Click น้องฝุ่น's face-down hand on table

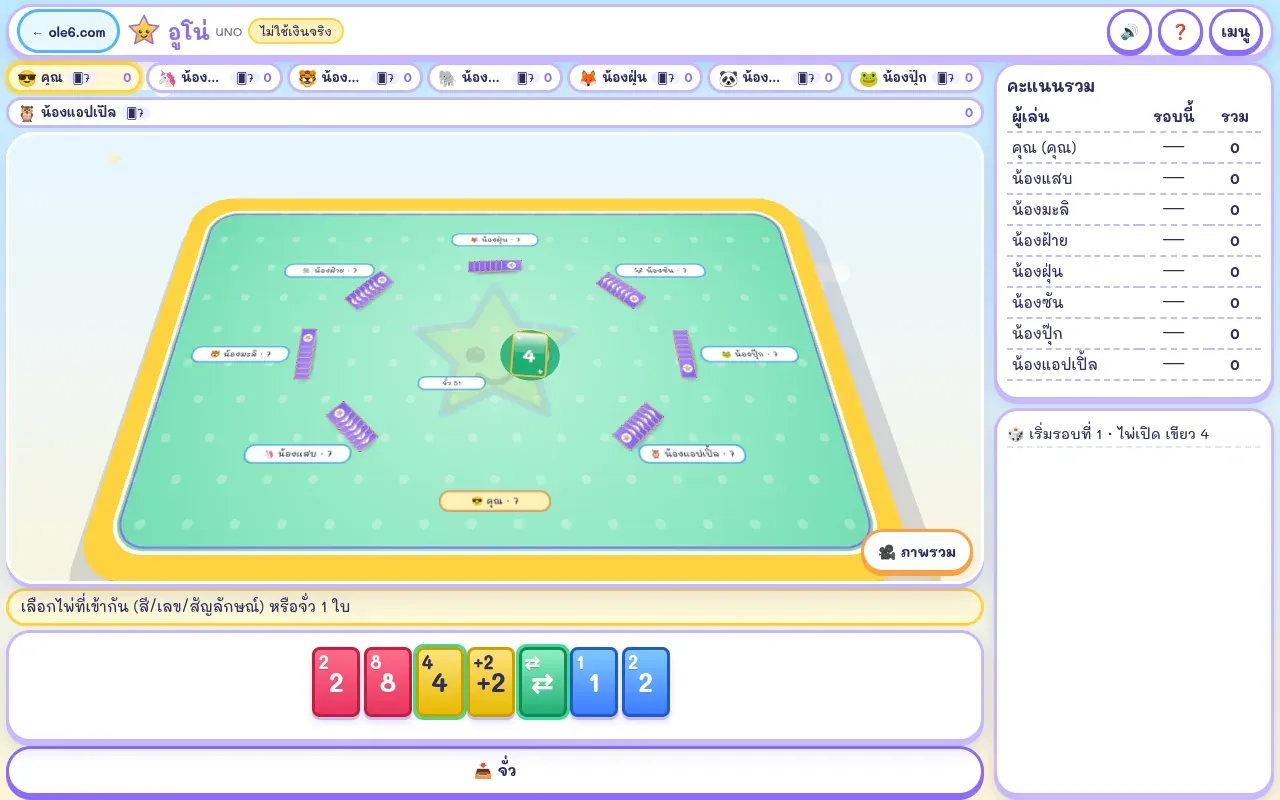point(495,266)
